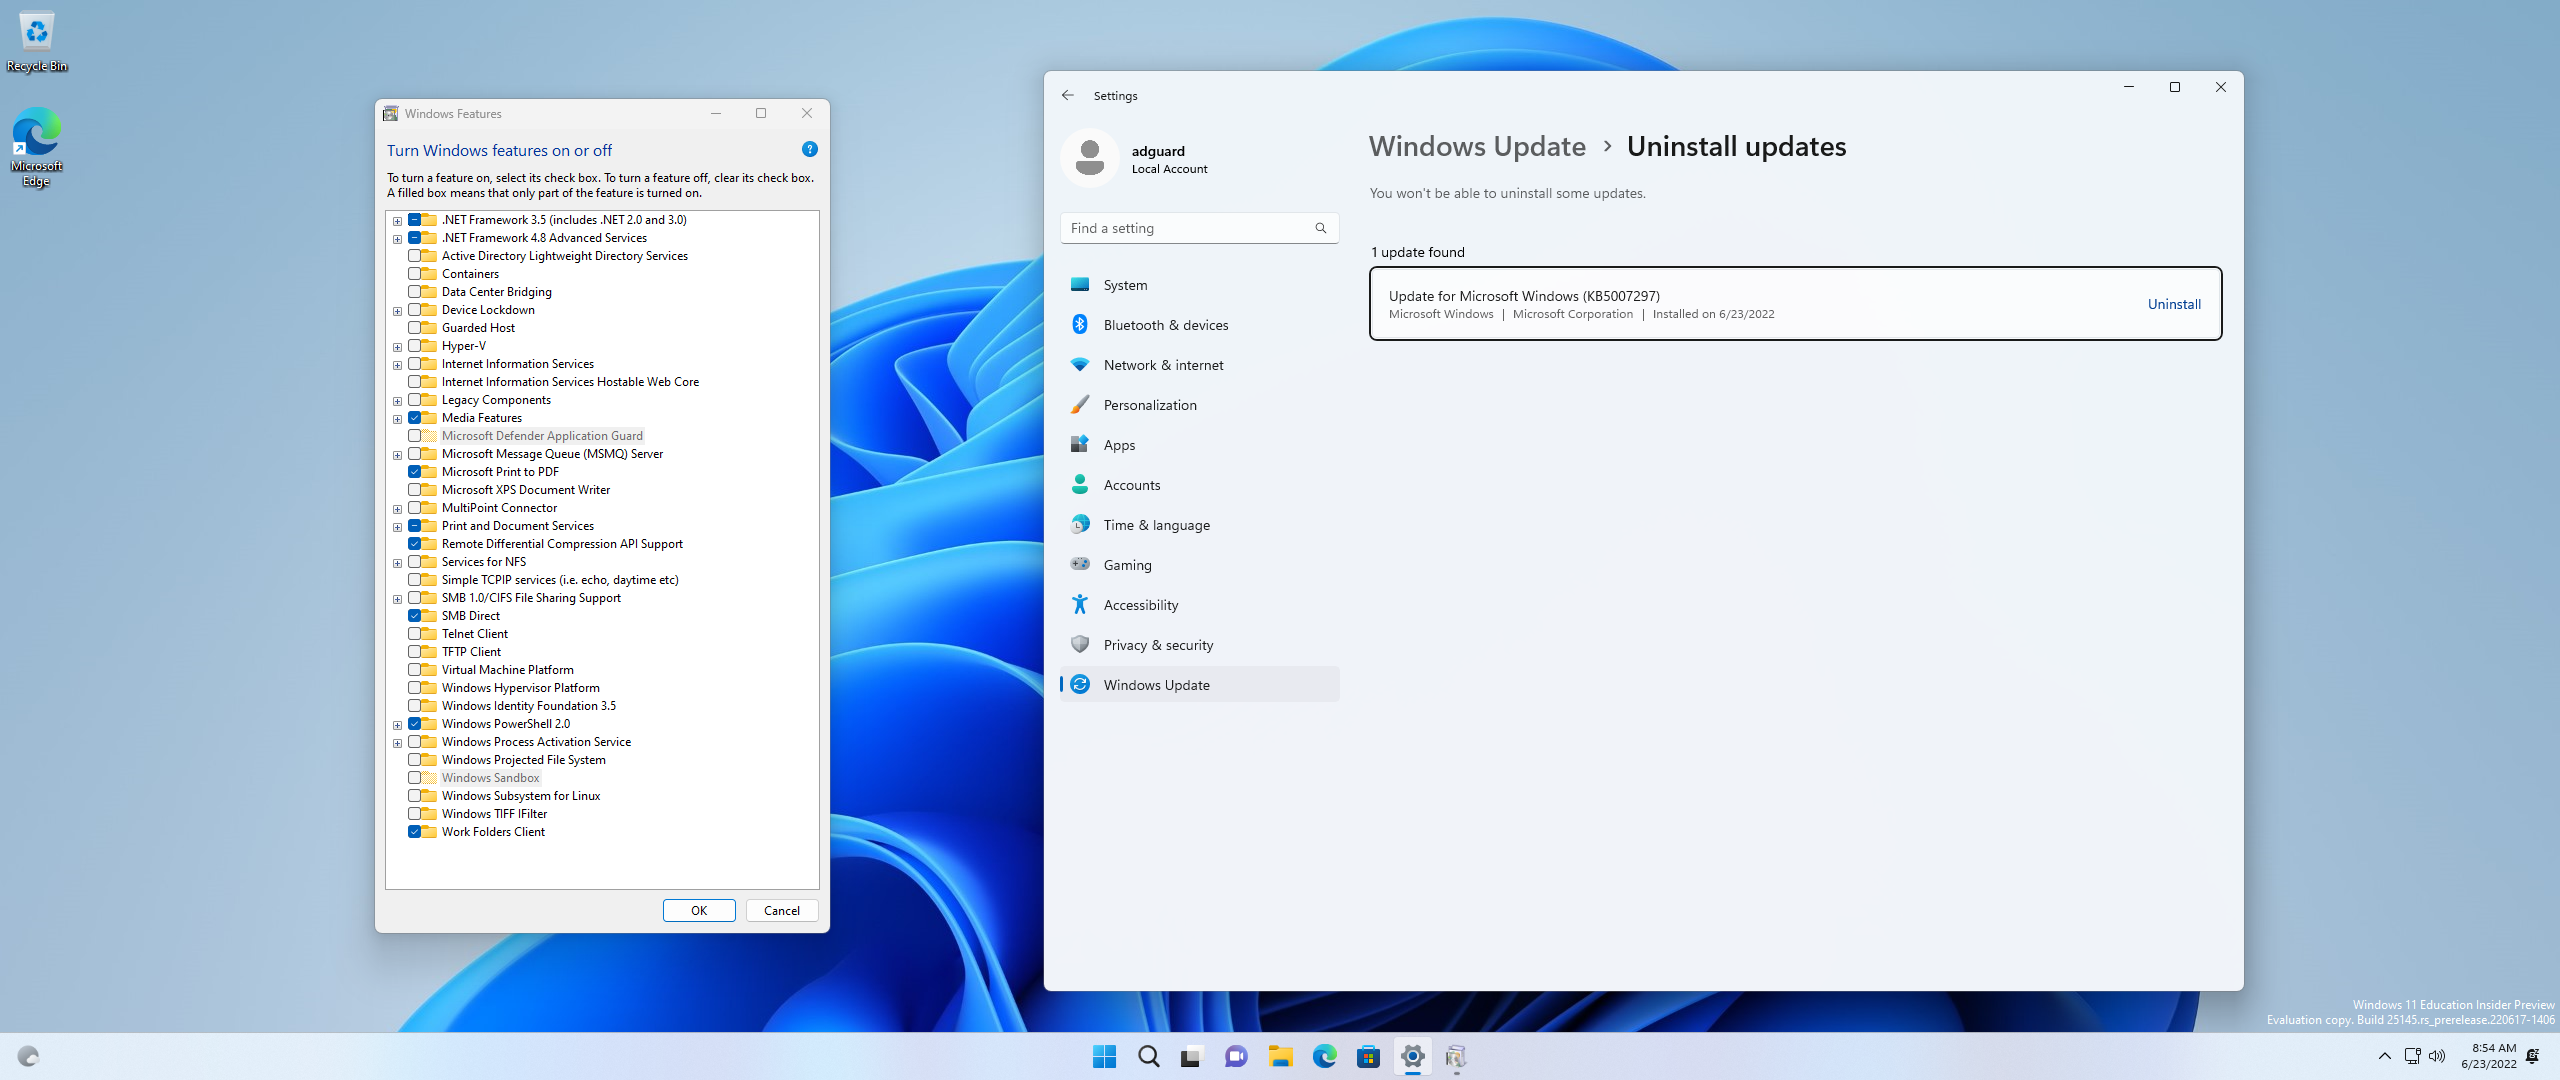2560x1080 pixels.
Task: Expand the Hyper-V node
Action: point(398,346)
